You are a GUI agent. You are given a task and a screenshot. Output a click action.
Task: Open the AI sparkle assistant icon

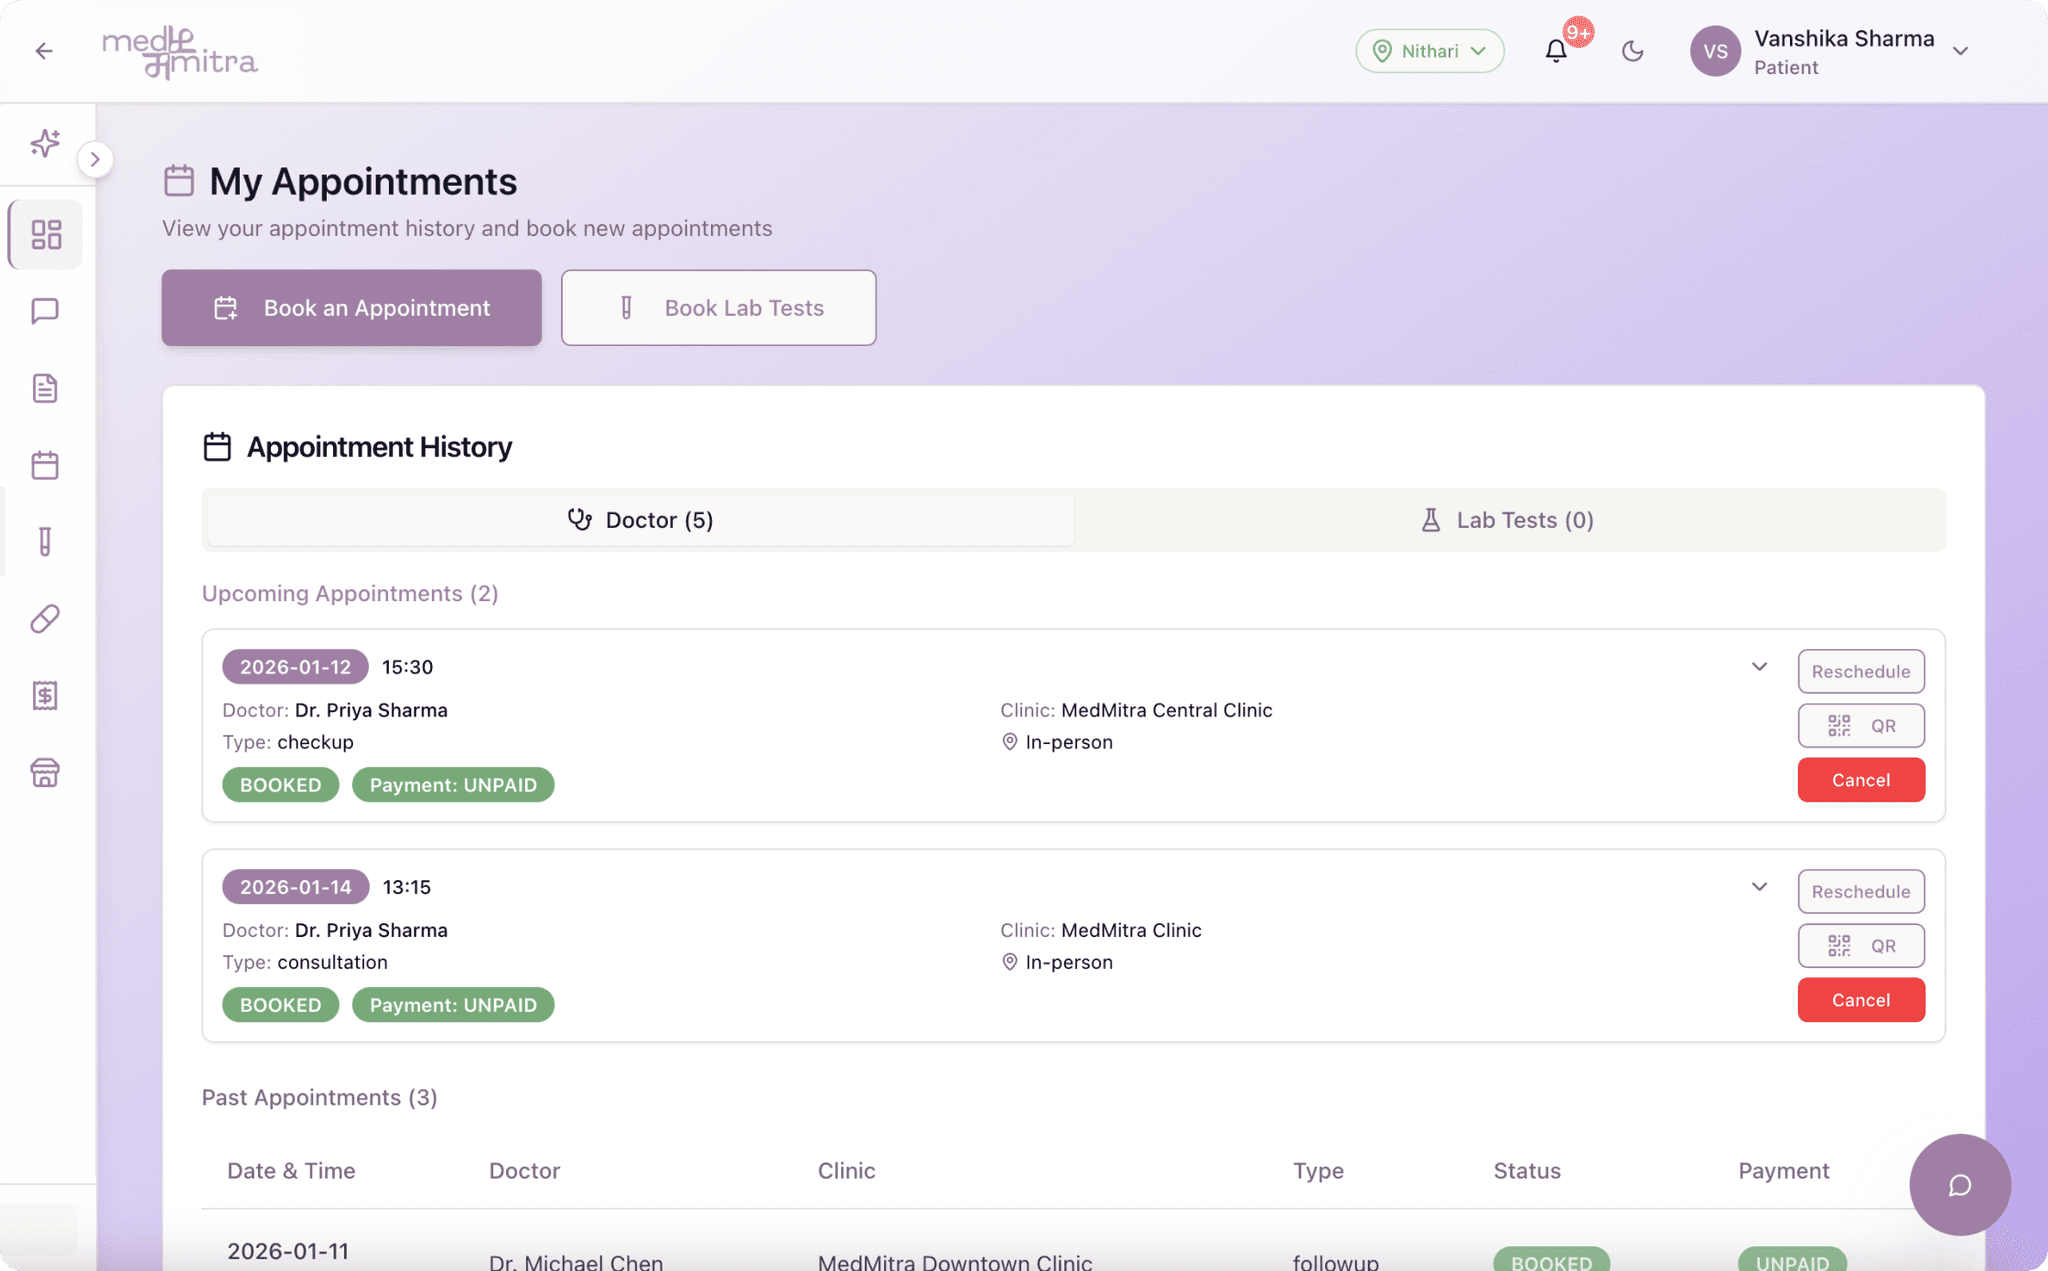[45, 143]
